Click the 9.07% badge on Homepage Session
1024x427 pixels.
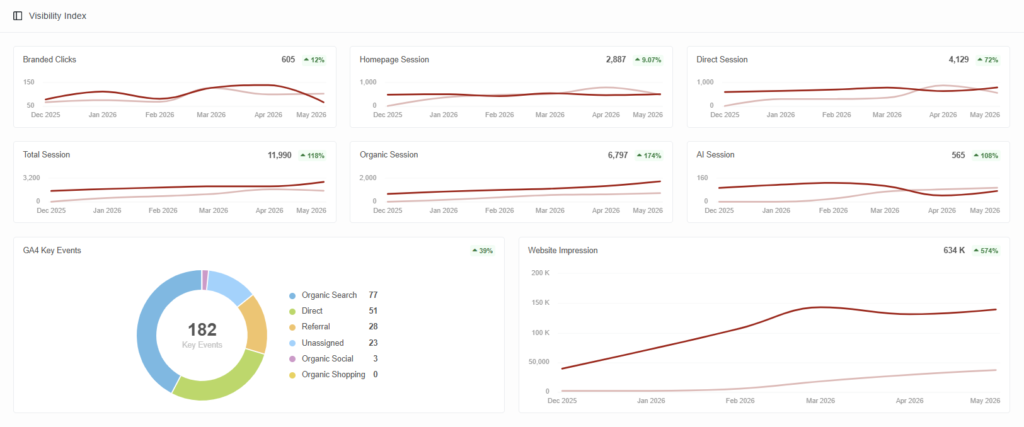tap(648, 59)
